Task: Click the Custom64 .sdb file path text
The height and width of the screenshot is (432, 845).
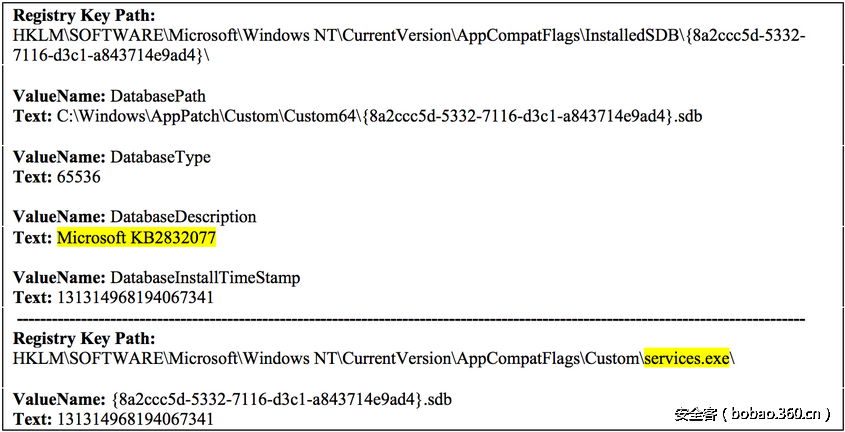Action: point(379,116)
